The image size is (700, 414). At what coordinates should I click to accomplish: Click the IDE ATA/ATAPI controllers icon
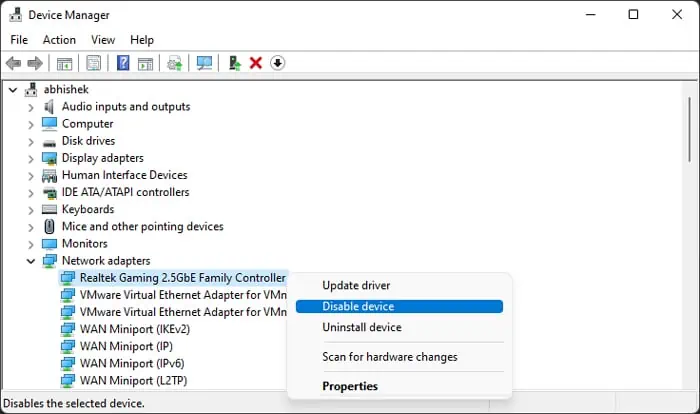pyautogui.click(x=50, y=193)
